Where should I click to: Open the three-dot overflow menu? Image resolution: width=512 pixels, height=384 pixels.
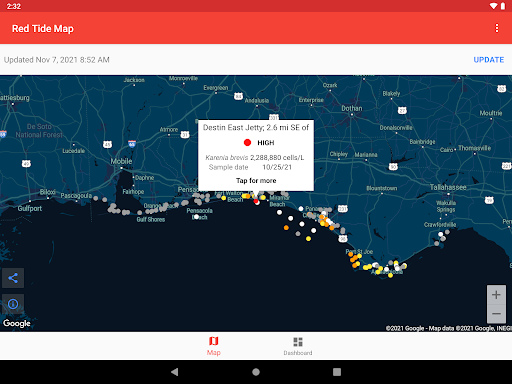pos(497,28)
